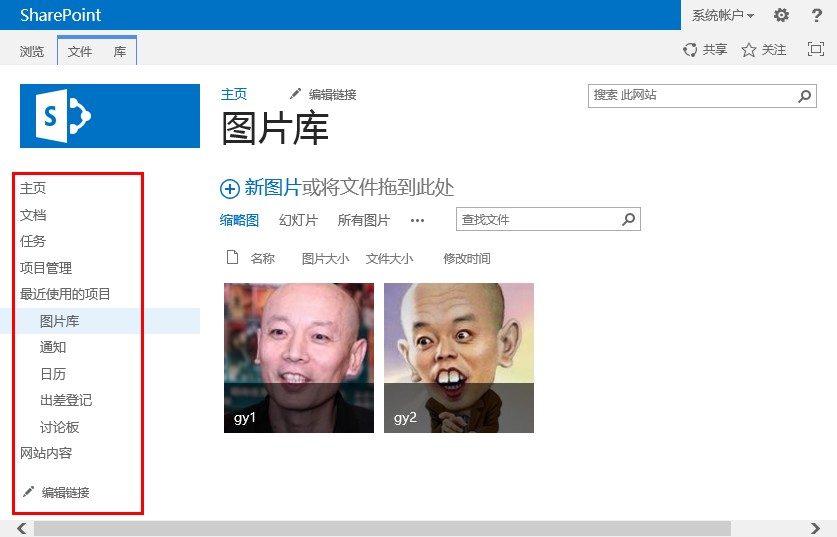Click the horizontal scrollbar right arrow
The image size is (837, 537).
816,528
